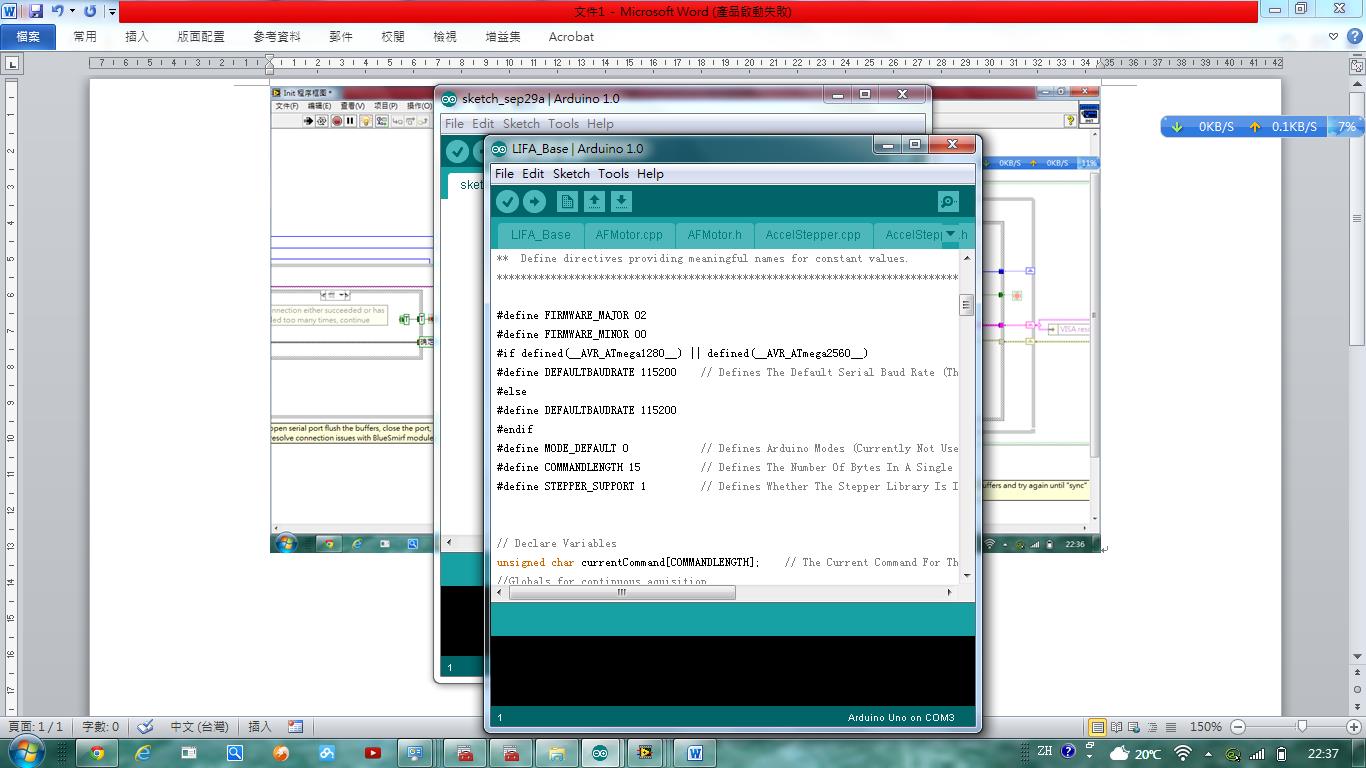1366x768 pixels.
Task: Click the 中文 (台灣) language button
Action: coord(199,727)
